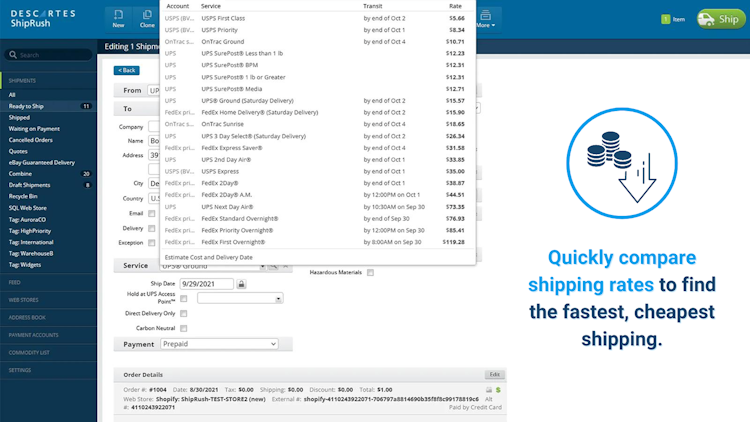This screenshot has height=422, width=750.
Task: Open the Service dropdown arrow
Action: (x=263, y=267)
